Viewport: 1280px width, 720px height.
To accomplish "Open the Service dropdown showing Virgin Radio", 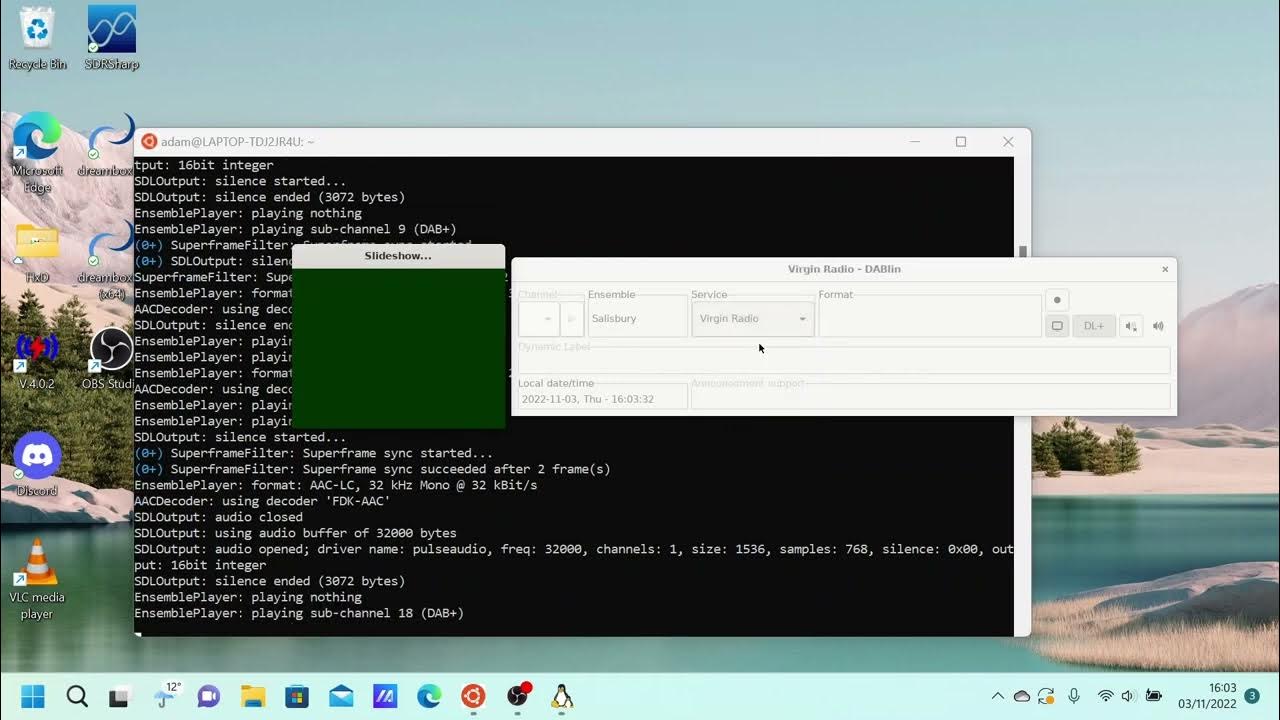I will coord(753,319).
